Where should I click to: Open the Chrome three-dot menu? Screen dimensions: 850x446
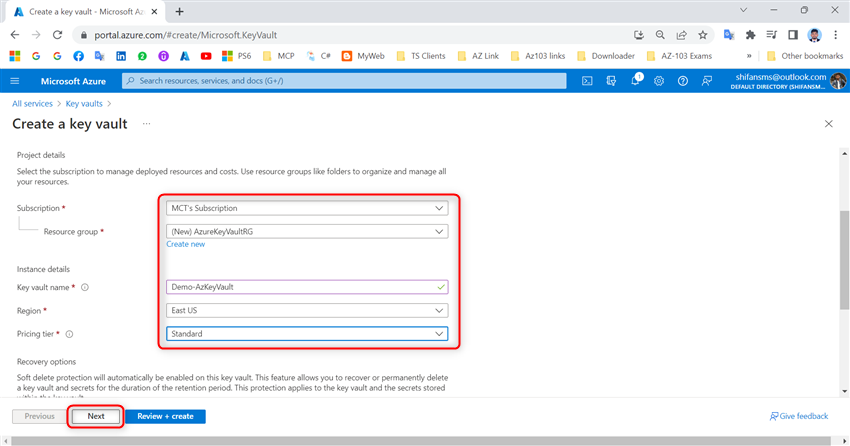pos(835,35)
